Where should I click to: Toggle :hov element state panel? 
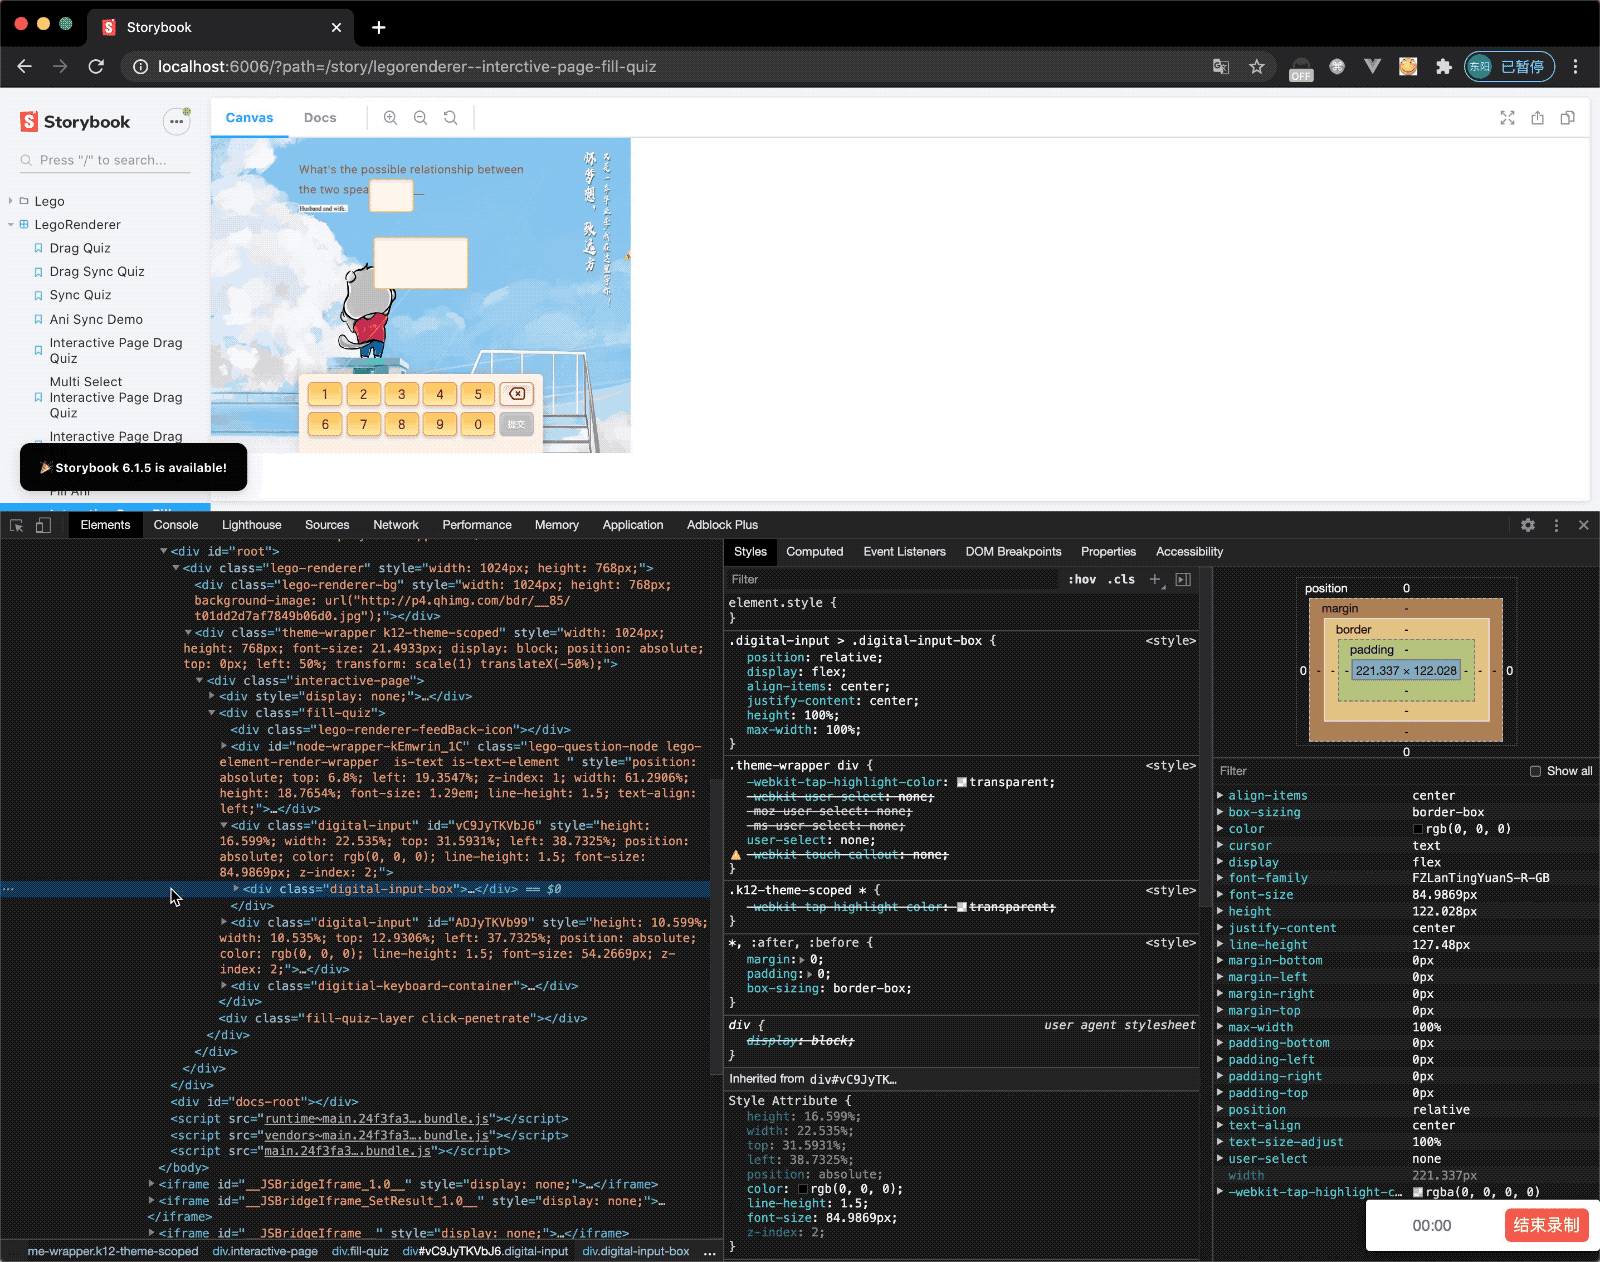tap(1082, 579)
